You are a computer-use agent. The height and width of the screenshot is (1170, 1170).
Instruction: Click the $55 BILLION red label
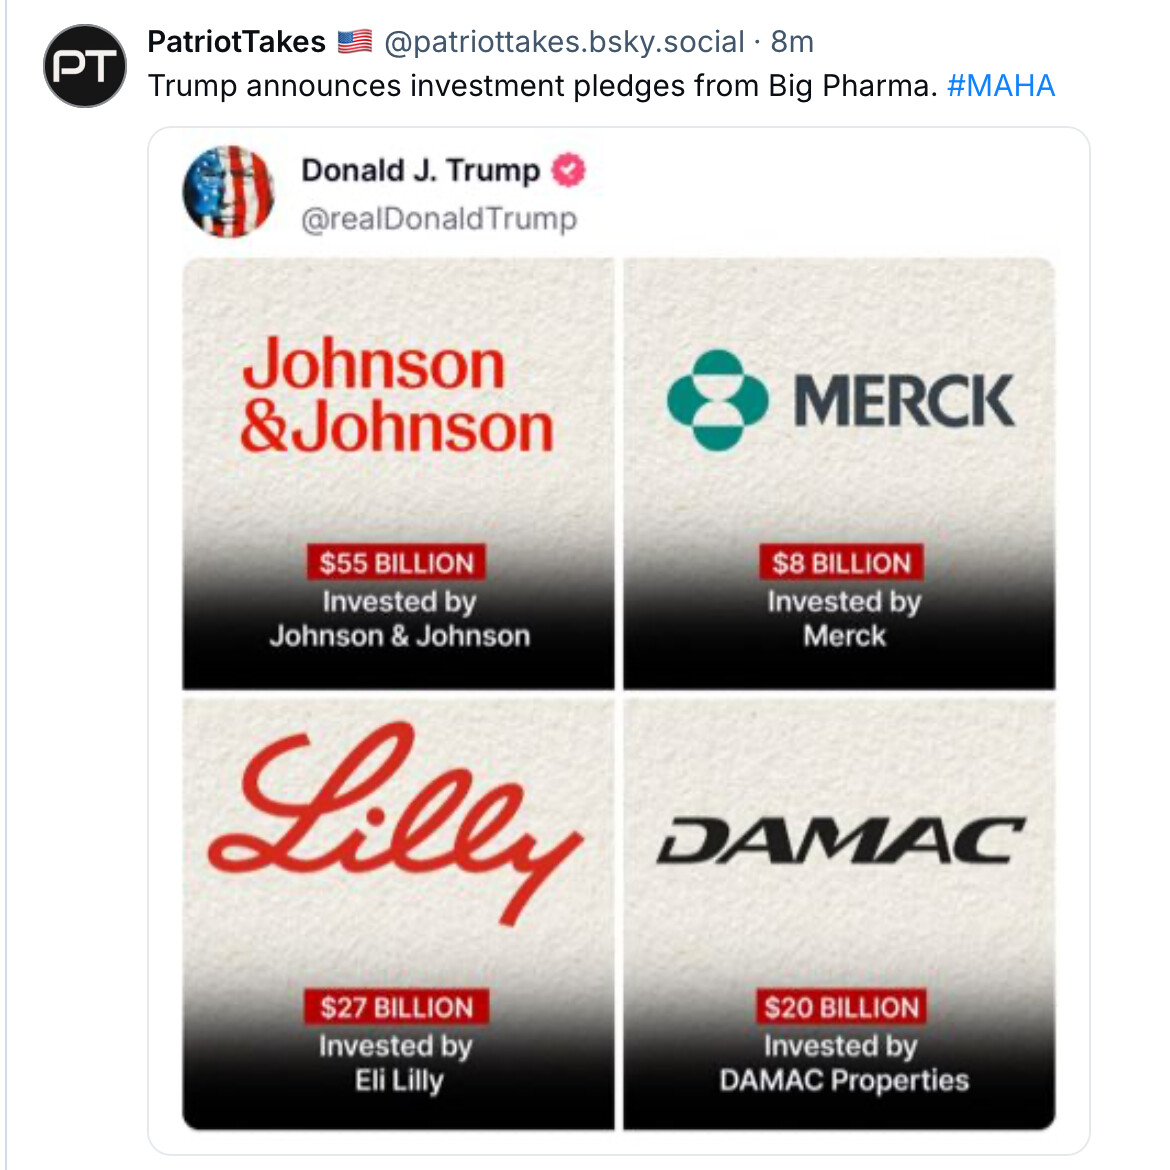396,563
